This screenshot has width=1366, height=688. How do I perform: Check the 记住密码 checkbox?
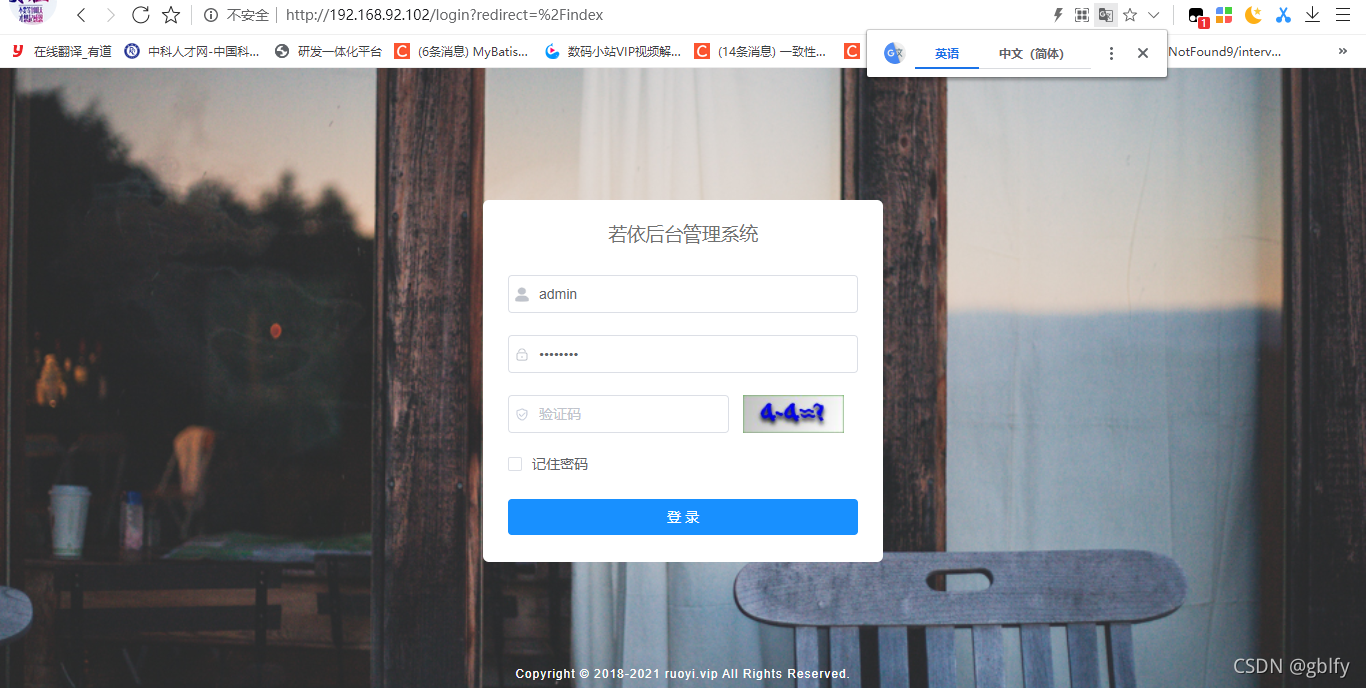[x=515, y=464]
